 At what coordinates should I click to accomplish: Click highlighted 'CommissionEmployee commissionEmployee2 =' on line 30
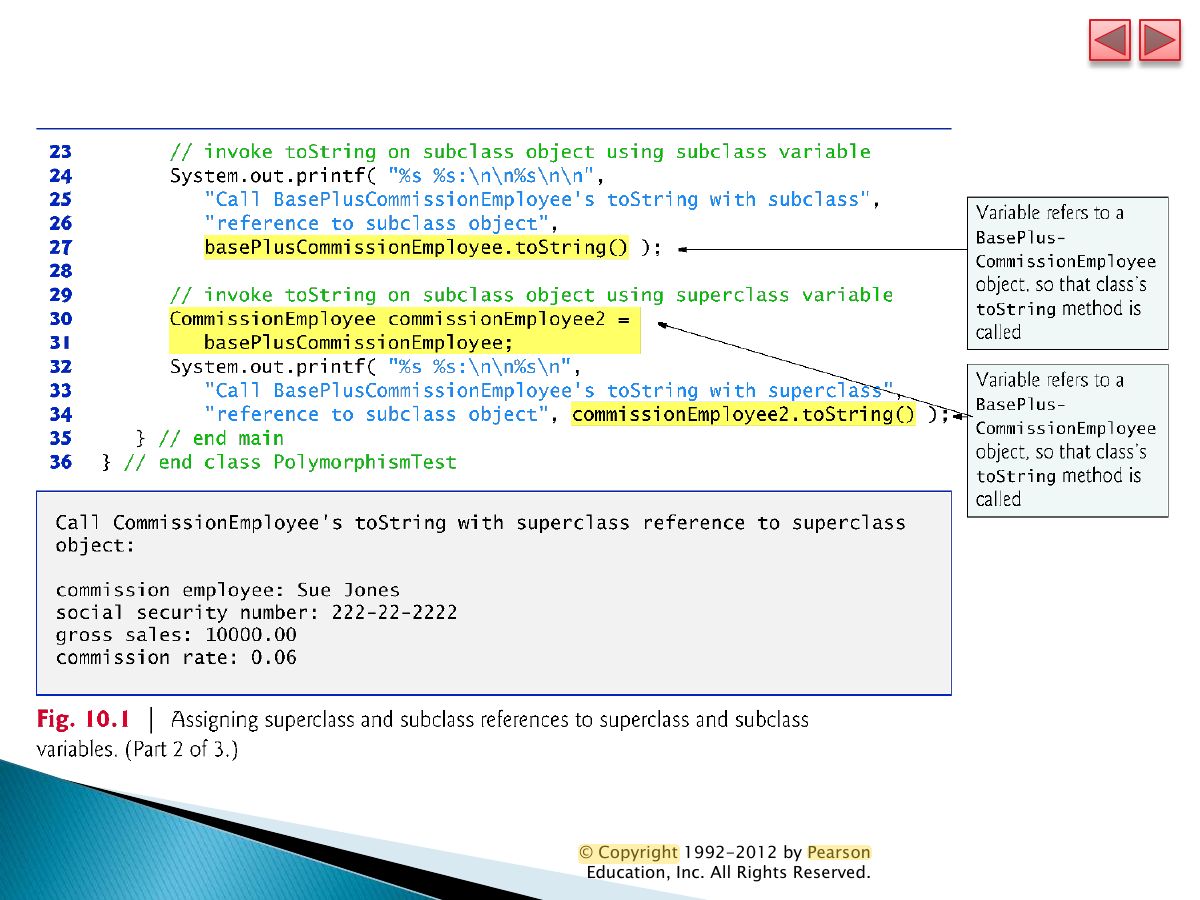pyautogui.click(x=401, y=319)
